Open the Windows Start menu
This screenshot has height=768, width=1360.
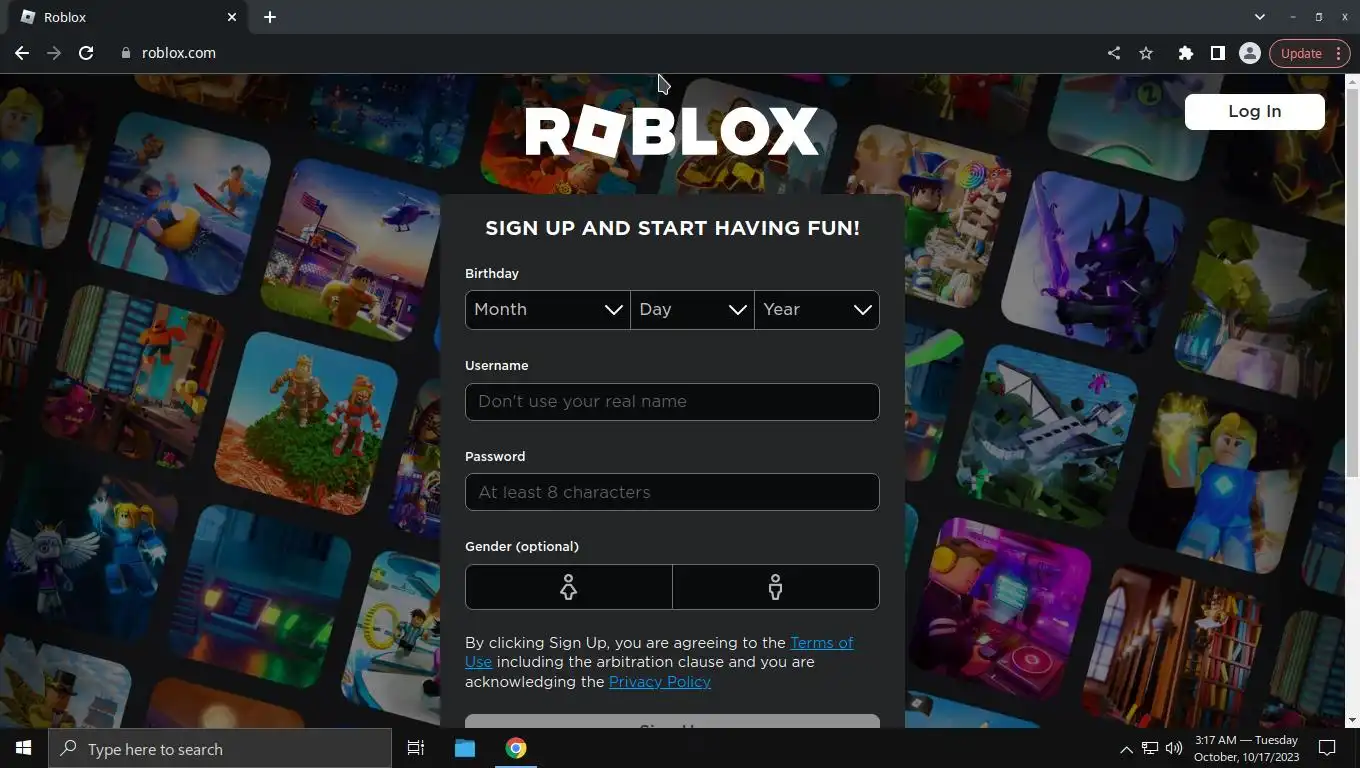[24, 748]
